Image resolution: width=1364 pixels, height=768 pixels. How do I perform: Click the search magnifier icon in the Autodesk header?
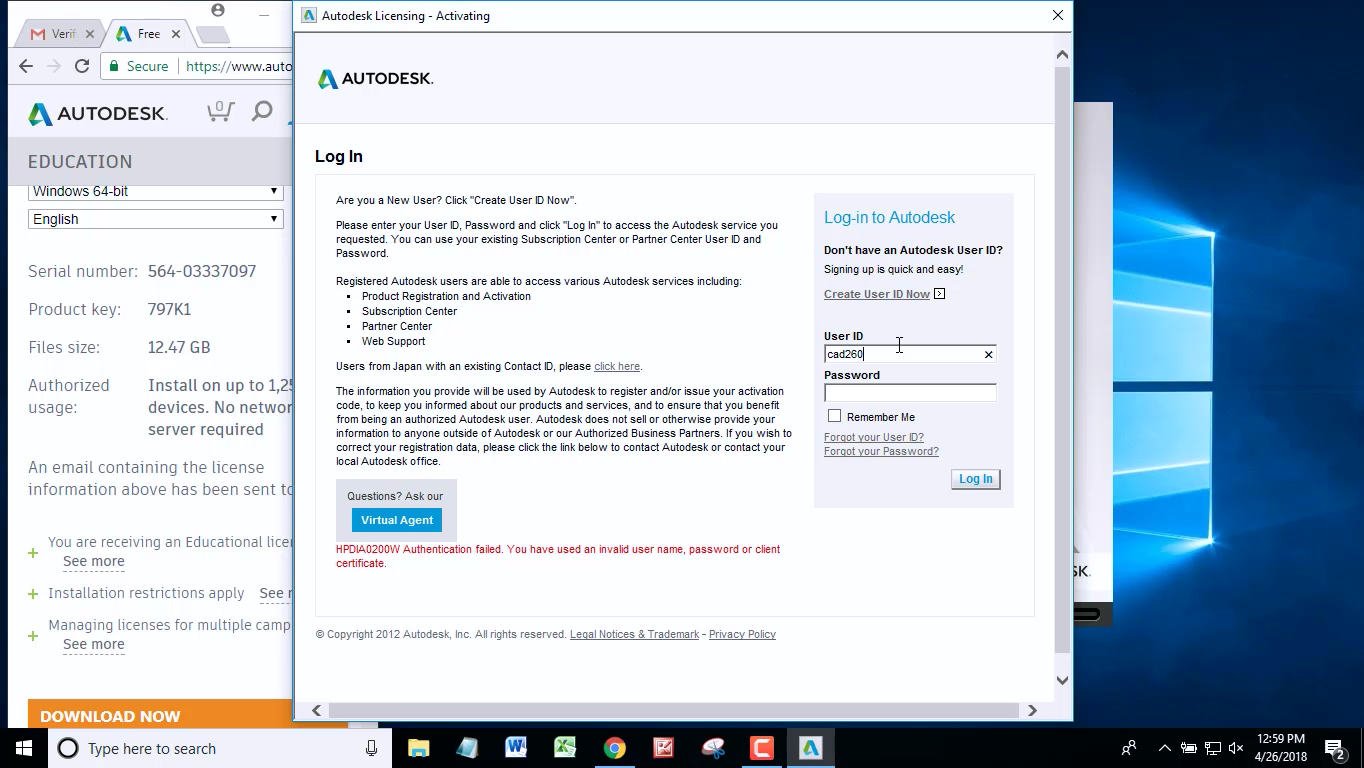coord(261,111)
